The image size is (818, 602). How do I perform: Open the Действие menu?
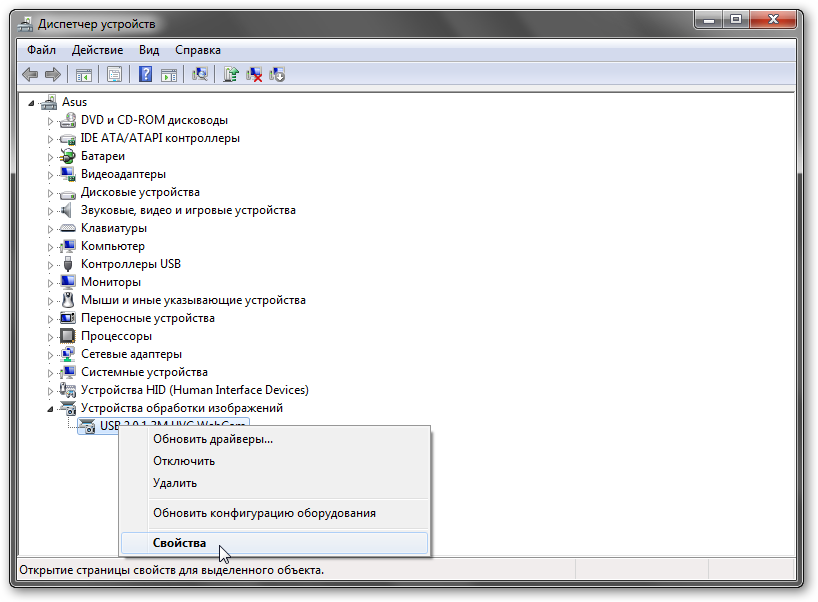98,50
